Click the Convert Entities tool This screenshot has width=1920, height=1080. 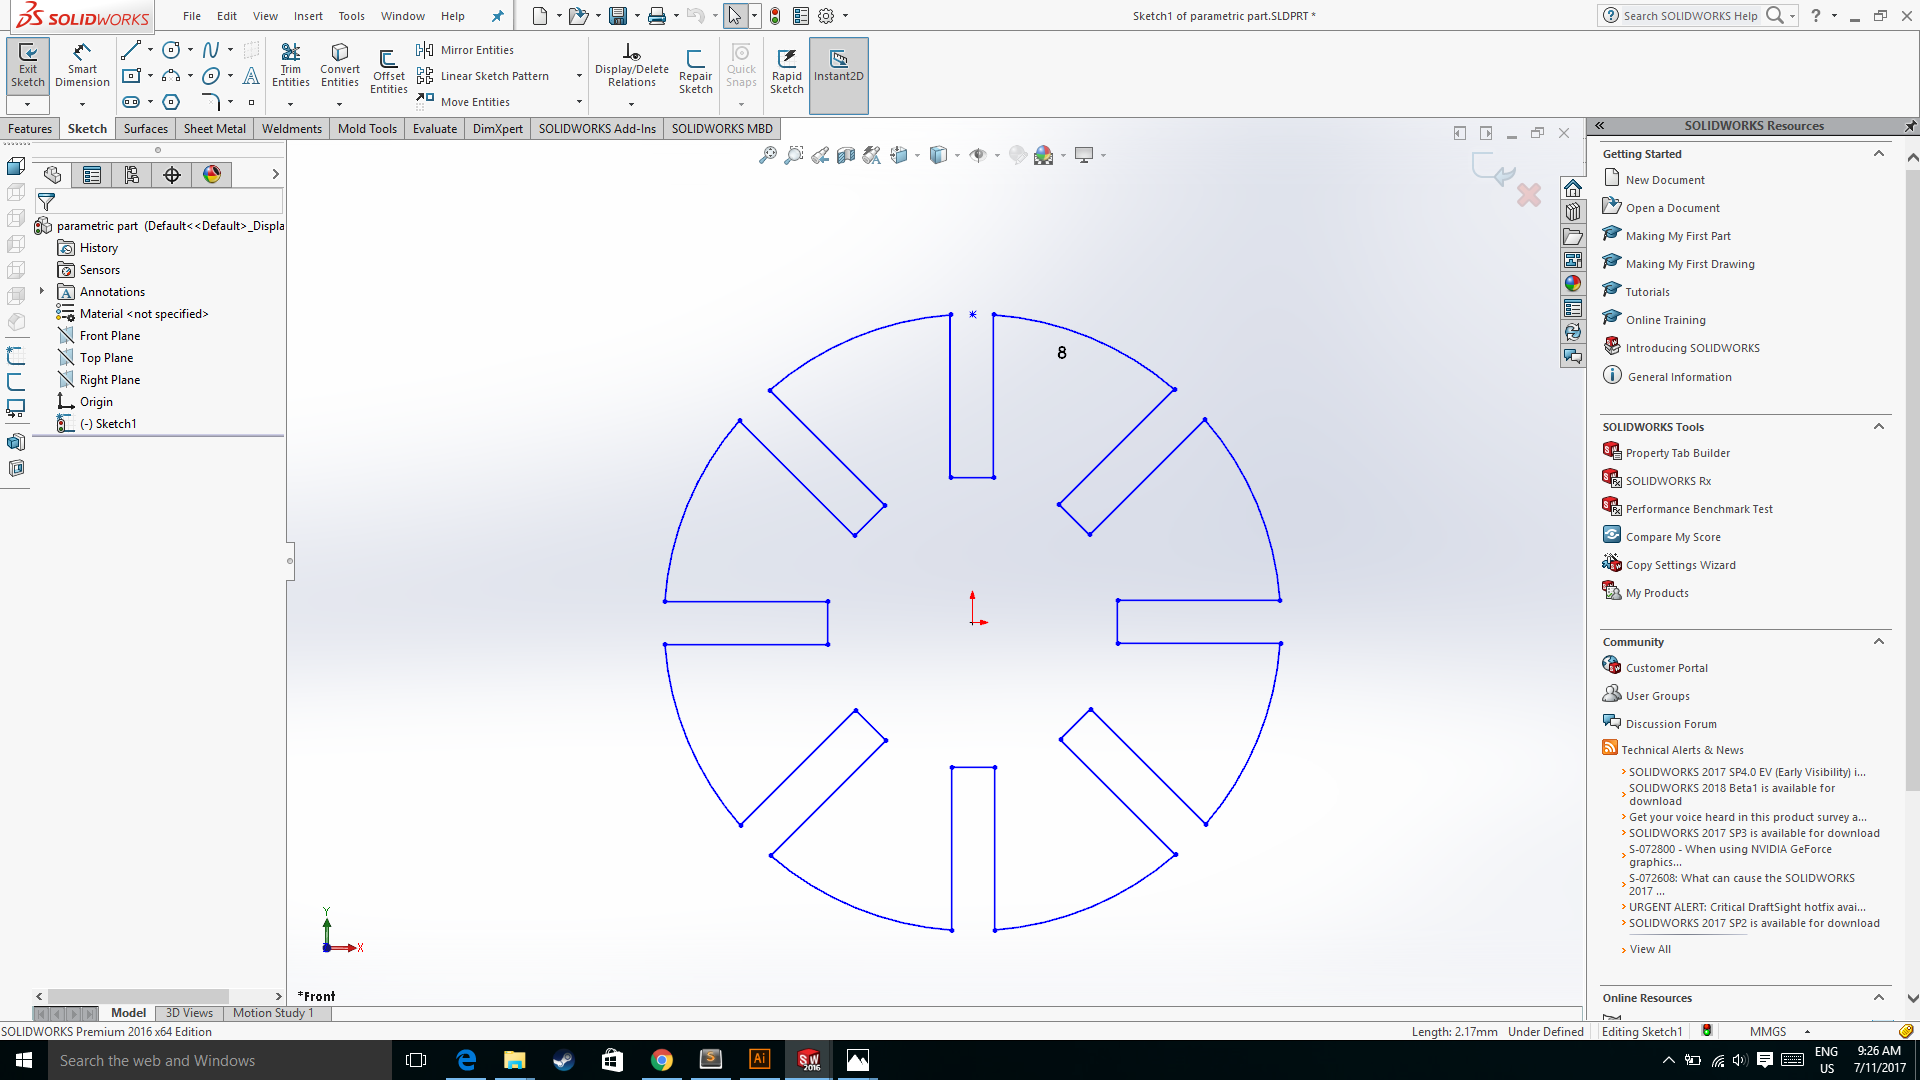point(340,66)
